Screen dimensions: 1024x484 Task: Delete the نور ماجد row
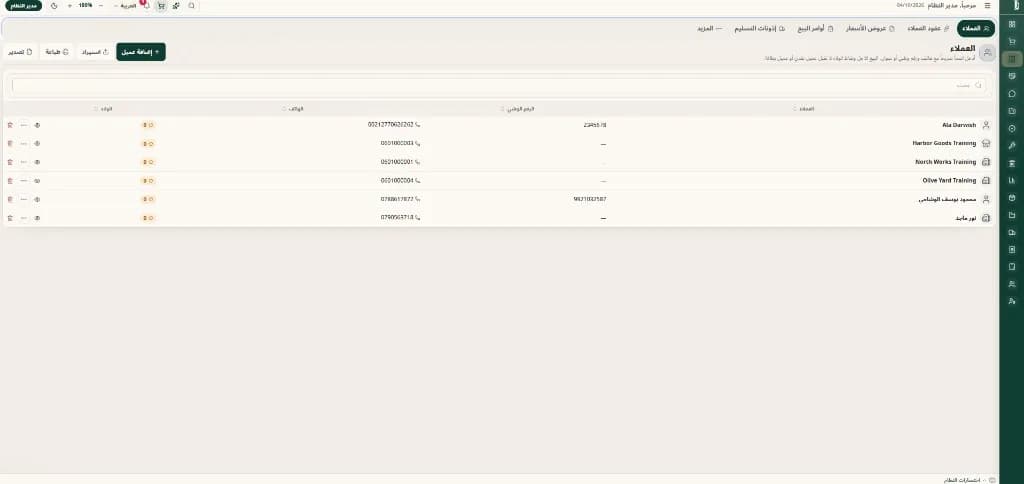pyautogui.click(x=10, y=218)
